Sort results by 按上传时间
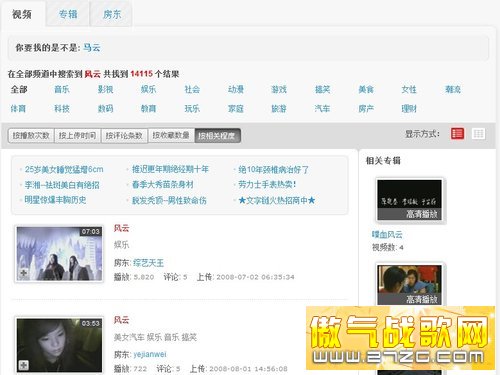 77,136
